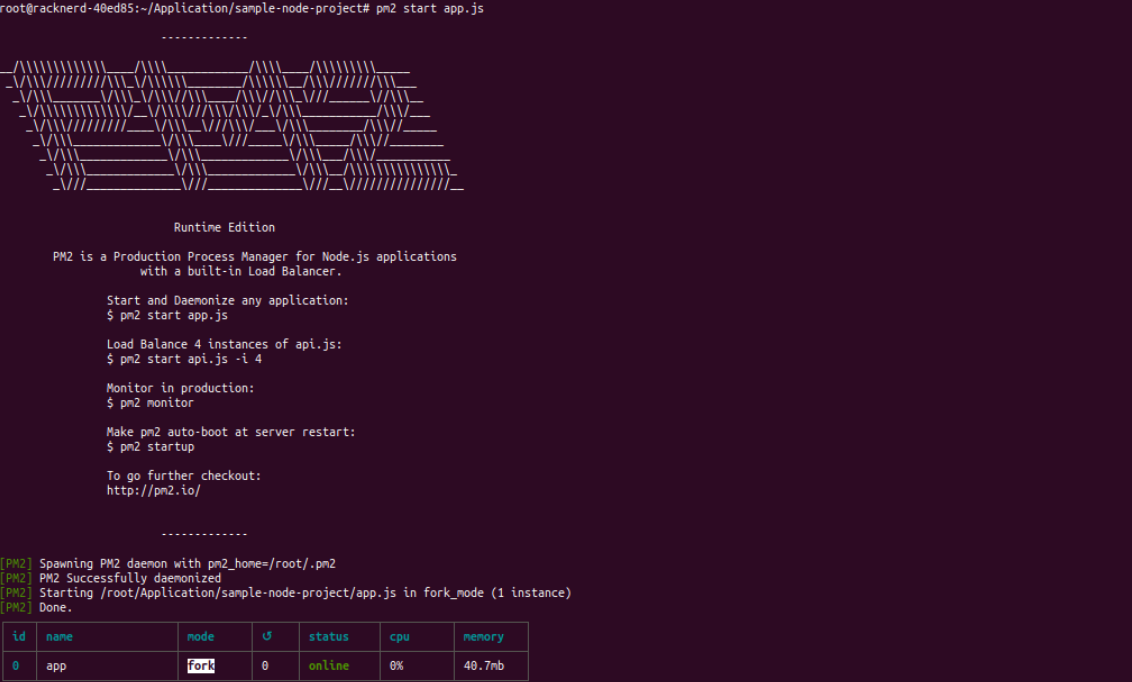Click the green "online" status value
The height and width of the screenshot is (682, 1132).
(328, 665)
